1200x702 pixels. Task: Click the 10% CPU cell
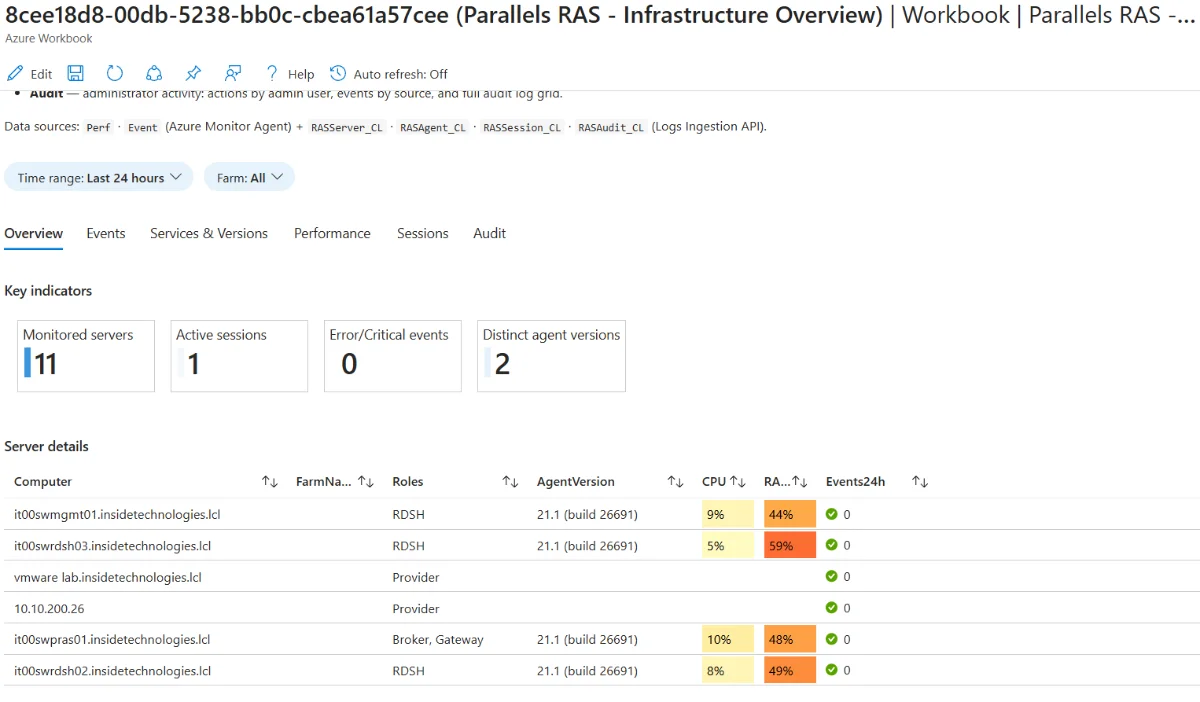(x=728, y=640)
